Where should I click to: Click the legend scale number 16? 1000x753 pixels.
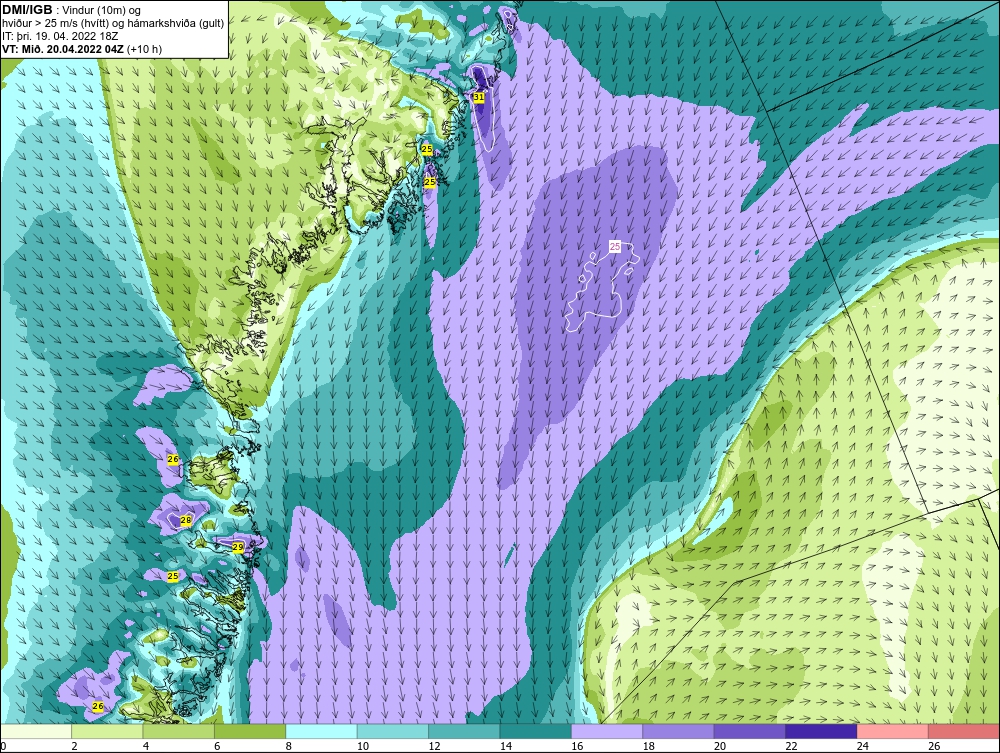pos(577,746)
